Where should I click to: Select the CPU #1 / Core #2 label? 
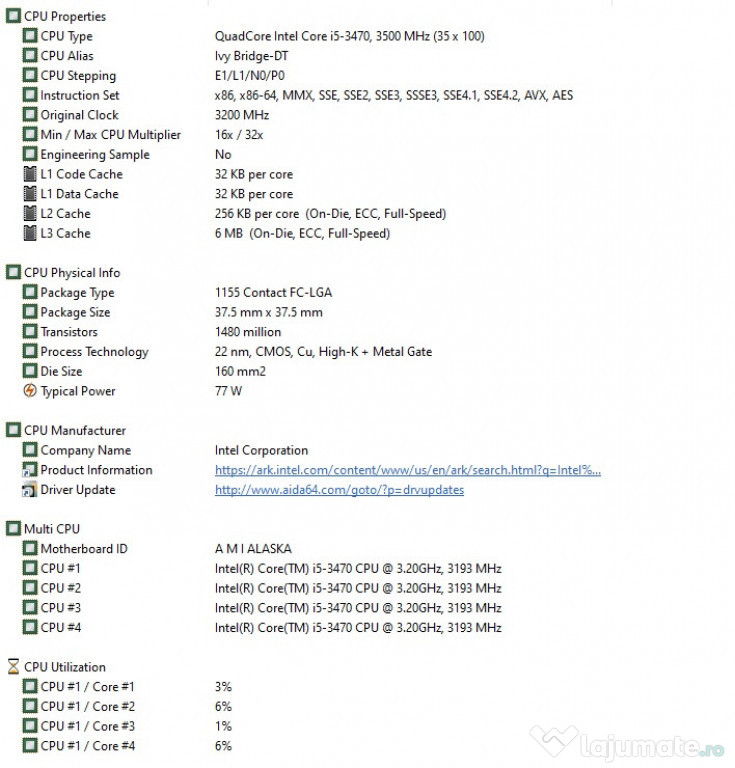tap(88, 706)
